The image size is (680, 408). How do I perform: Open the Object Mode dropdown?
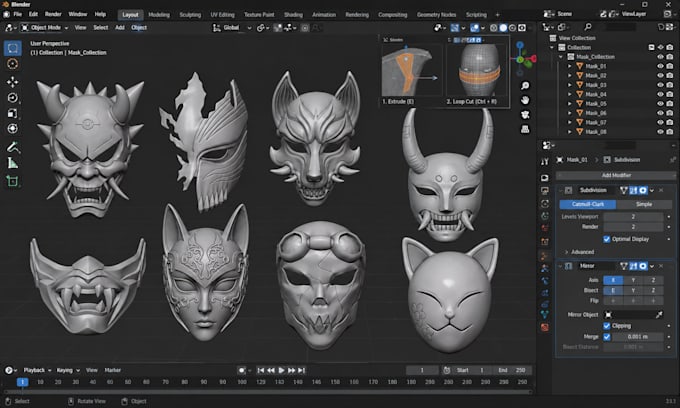(45, 28)
